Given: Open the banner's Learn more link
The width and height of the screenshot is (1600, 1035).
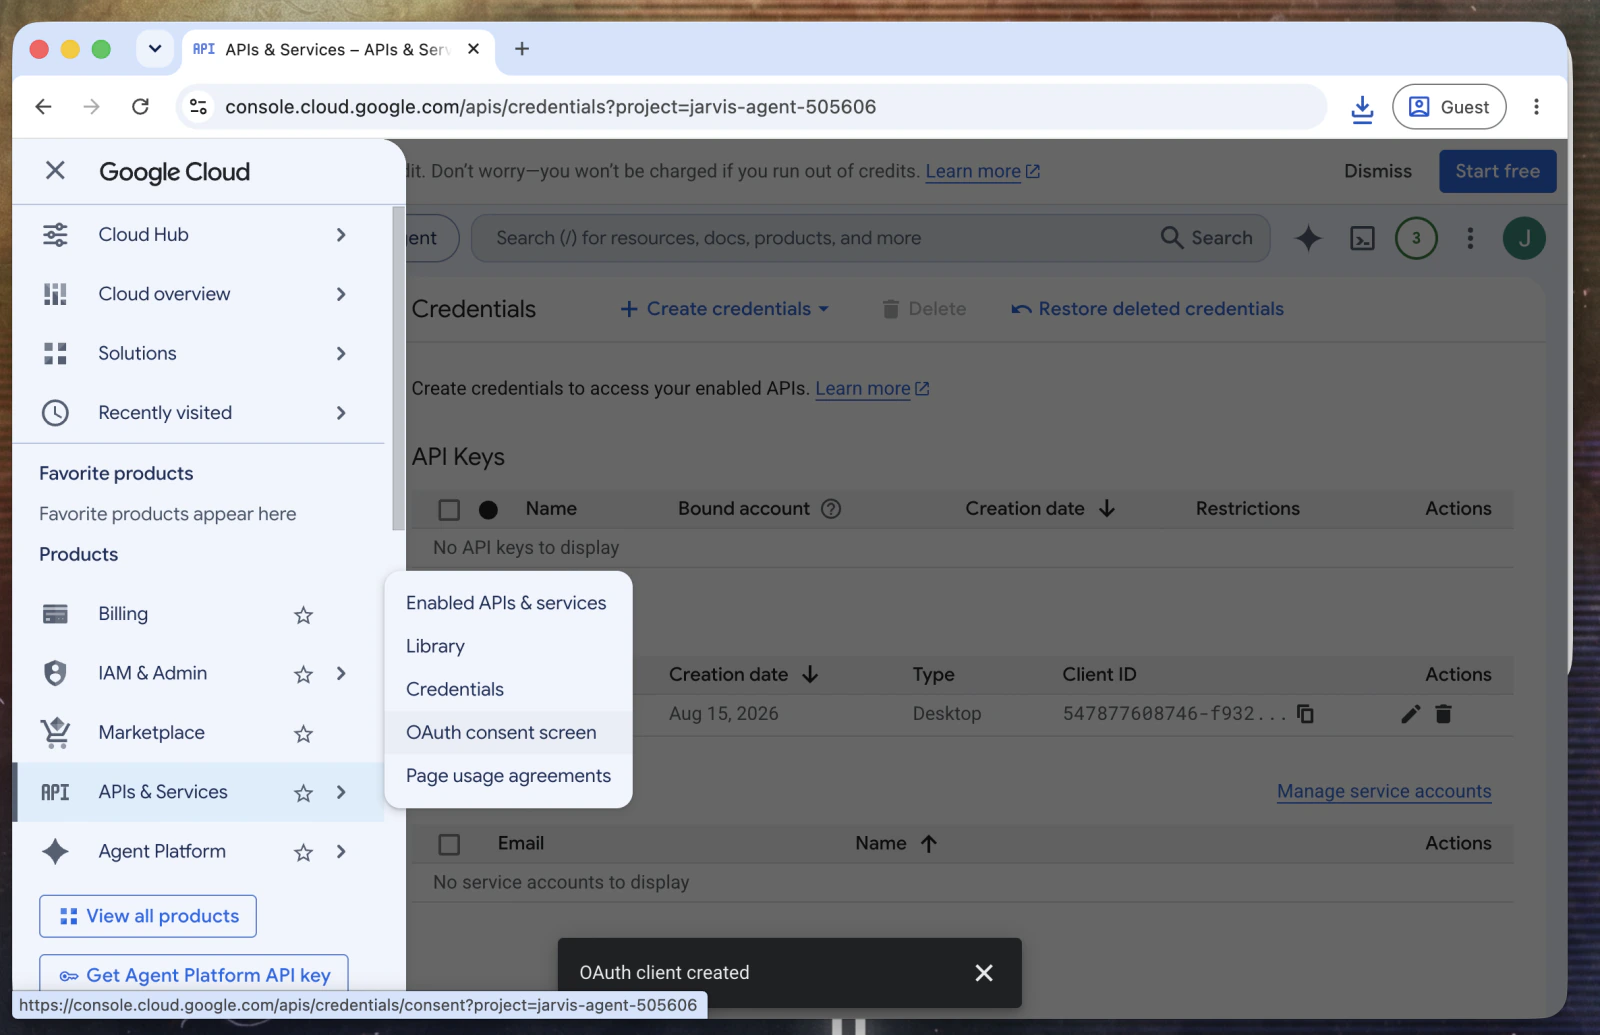Looking at the screenshot, I should (x=982, y=171).
